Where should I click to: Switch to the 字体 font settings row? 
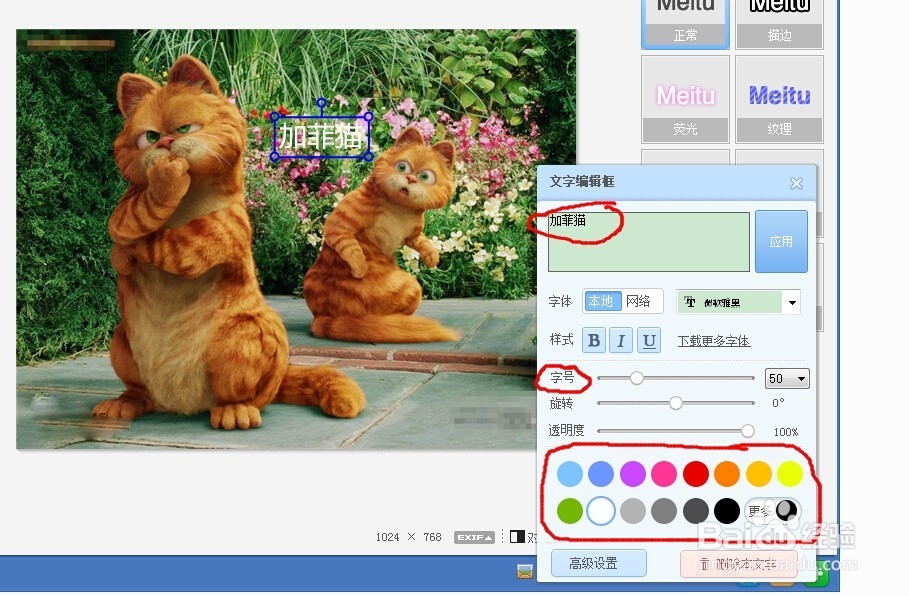pos(560,300)
